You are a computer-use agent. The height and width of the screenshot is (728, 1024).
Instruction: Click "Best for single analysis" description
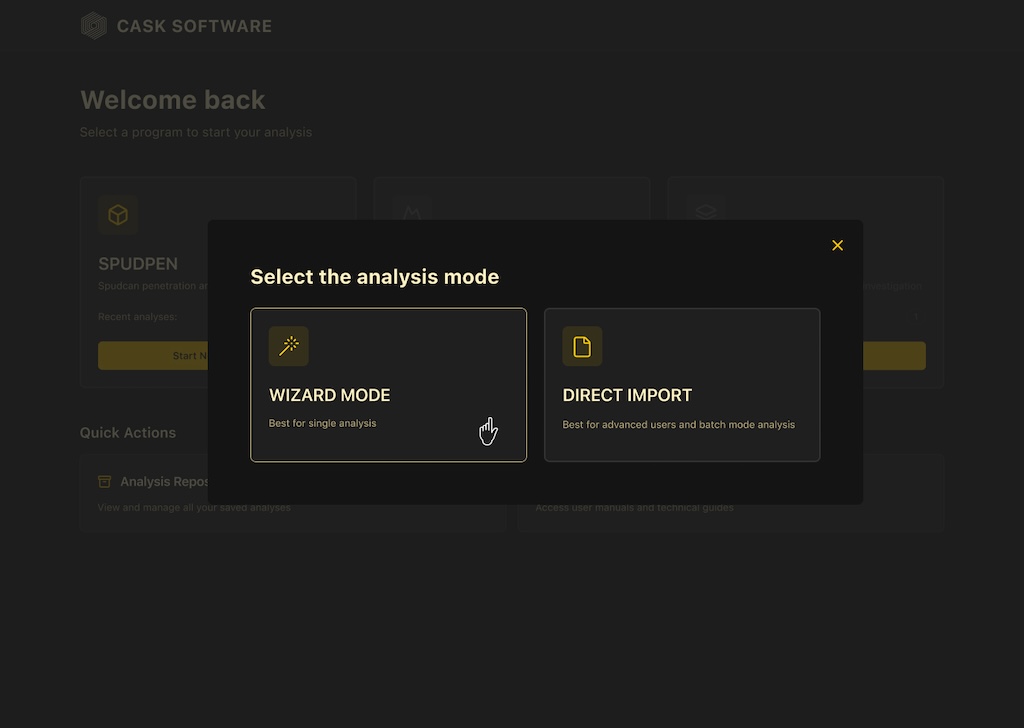pos(322,423)
